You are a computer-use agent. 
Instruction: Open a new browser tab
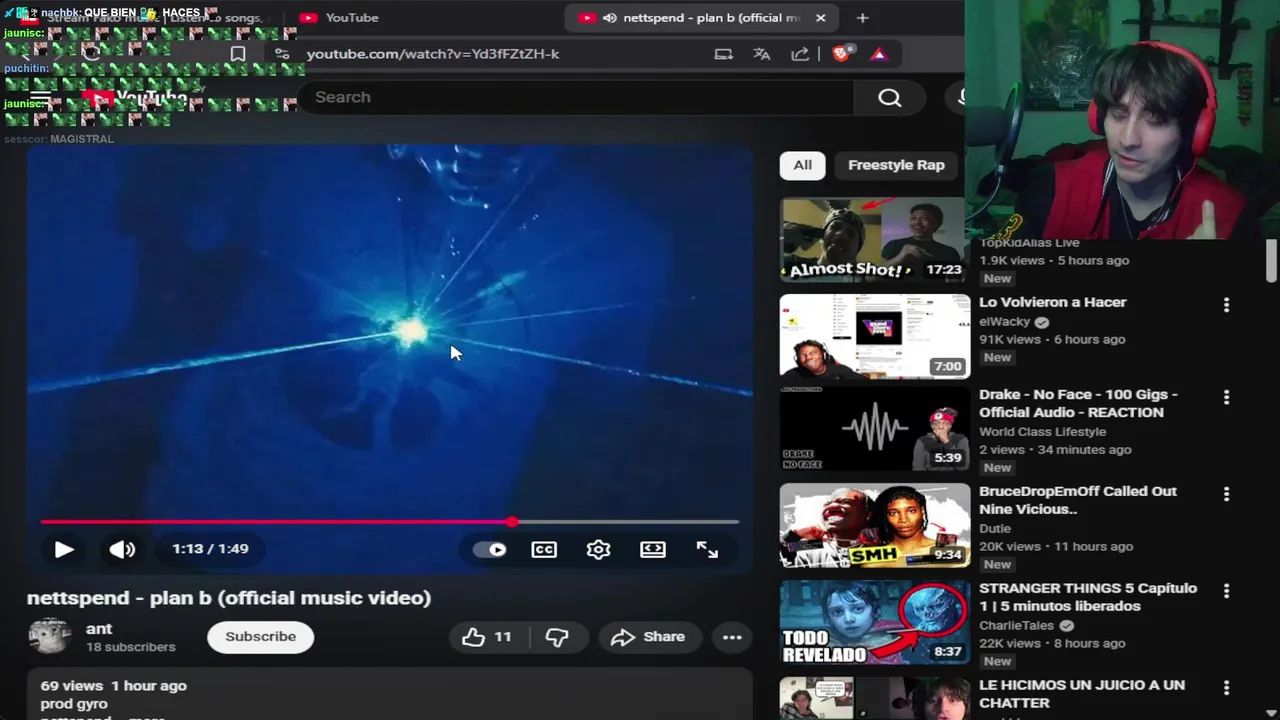click(863, 18)
